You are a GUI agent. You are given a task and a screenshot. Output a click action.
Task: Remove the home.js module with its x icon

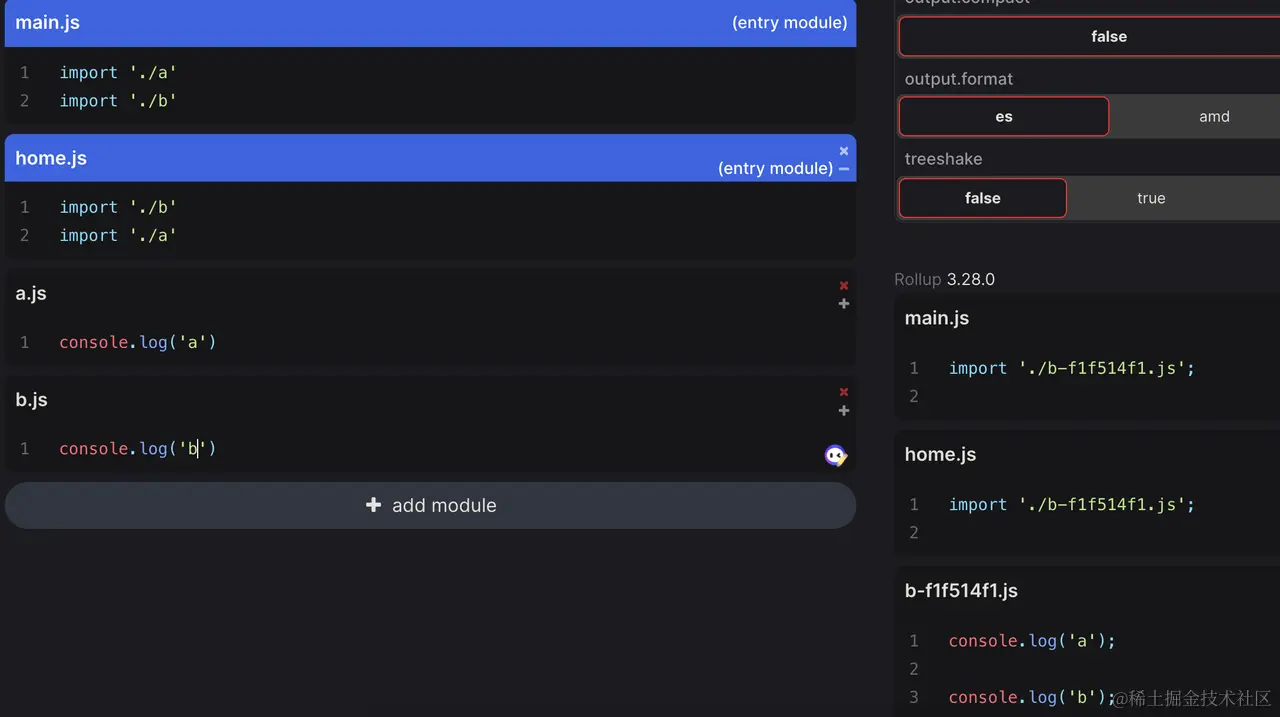tap(844, 151)
